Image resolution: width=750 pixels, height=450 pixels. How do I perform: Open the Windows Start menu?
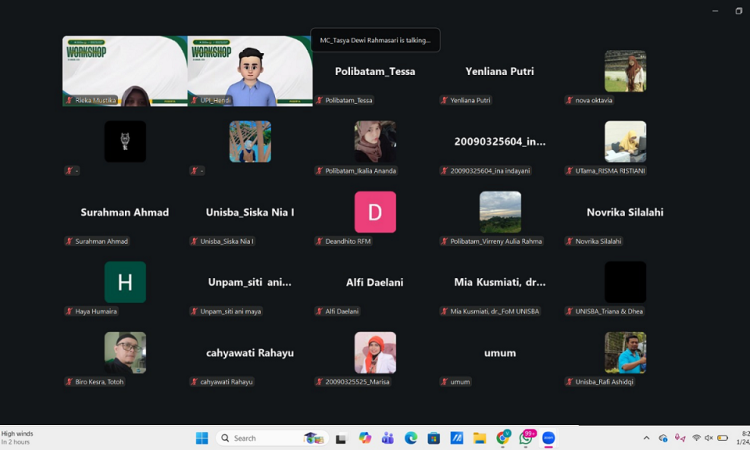(x=202, y=438)
